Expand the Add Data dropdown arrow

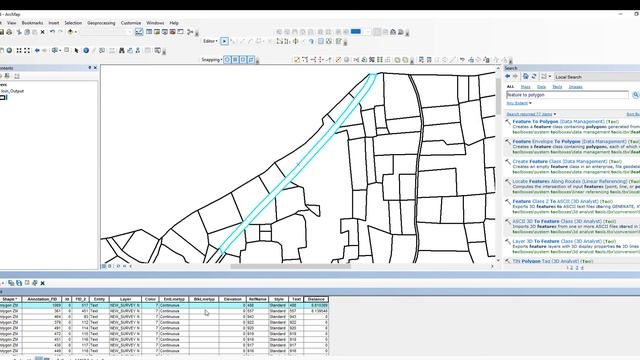[76, 32]
